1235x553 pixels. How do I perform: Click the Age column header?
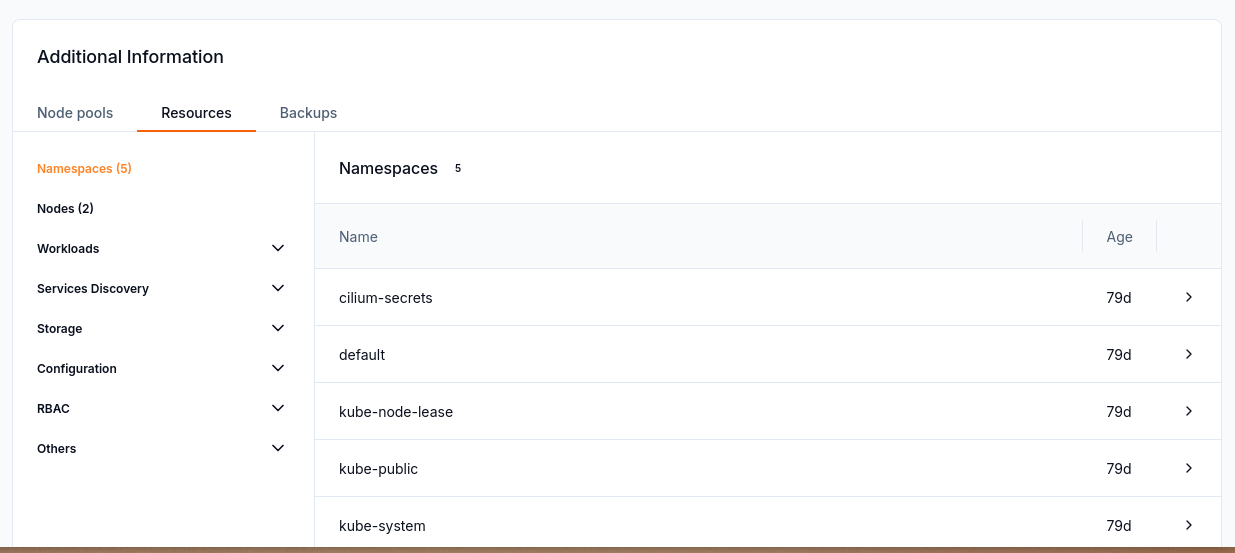[x=1119, y=237]
